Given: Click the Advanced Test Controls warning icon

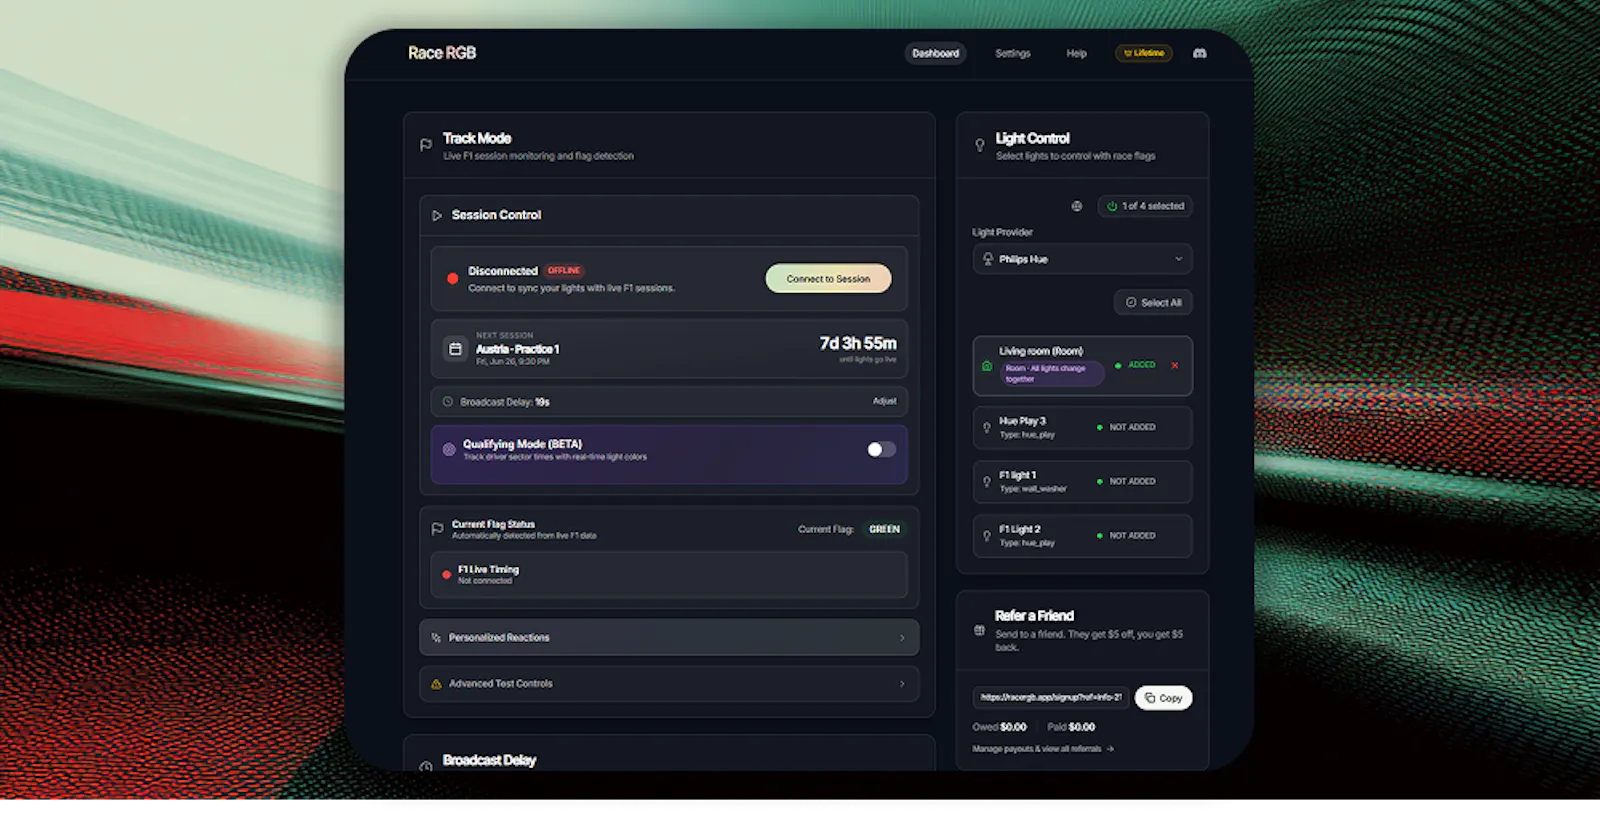Looking at the screenshot, I should coord(436,684).
